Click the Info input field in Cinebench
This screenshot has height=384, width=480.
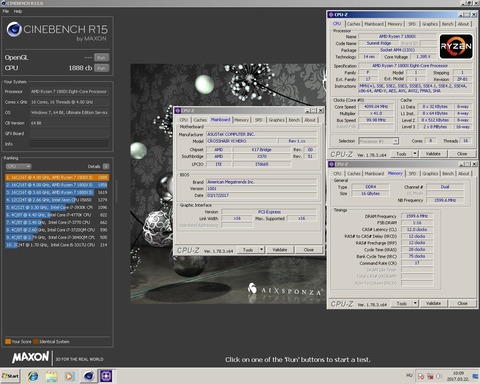[69, 144]
